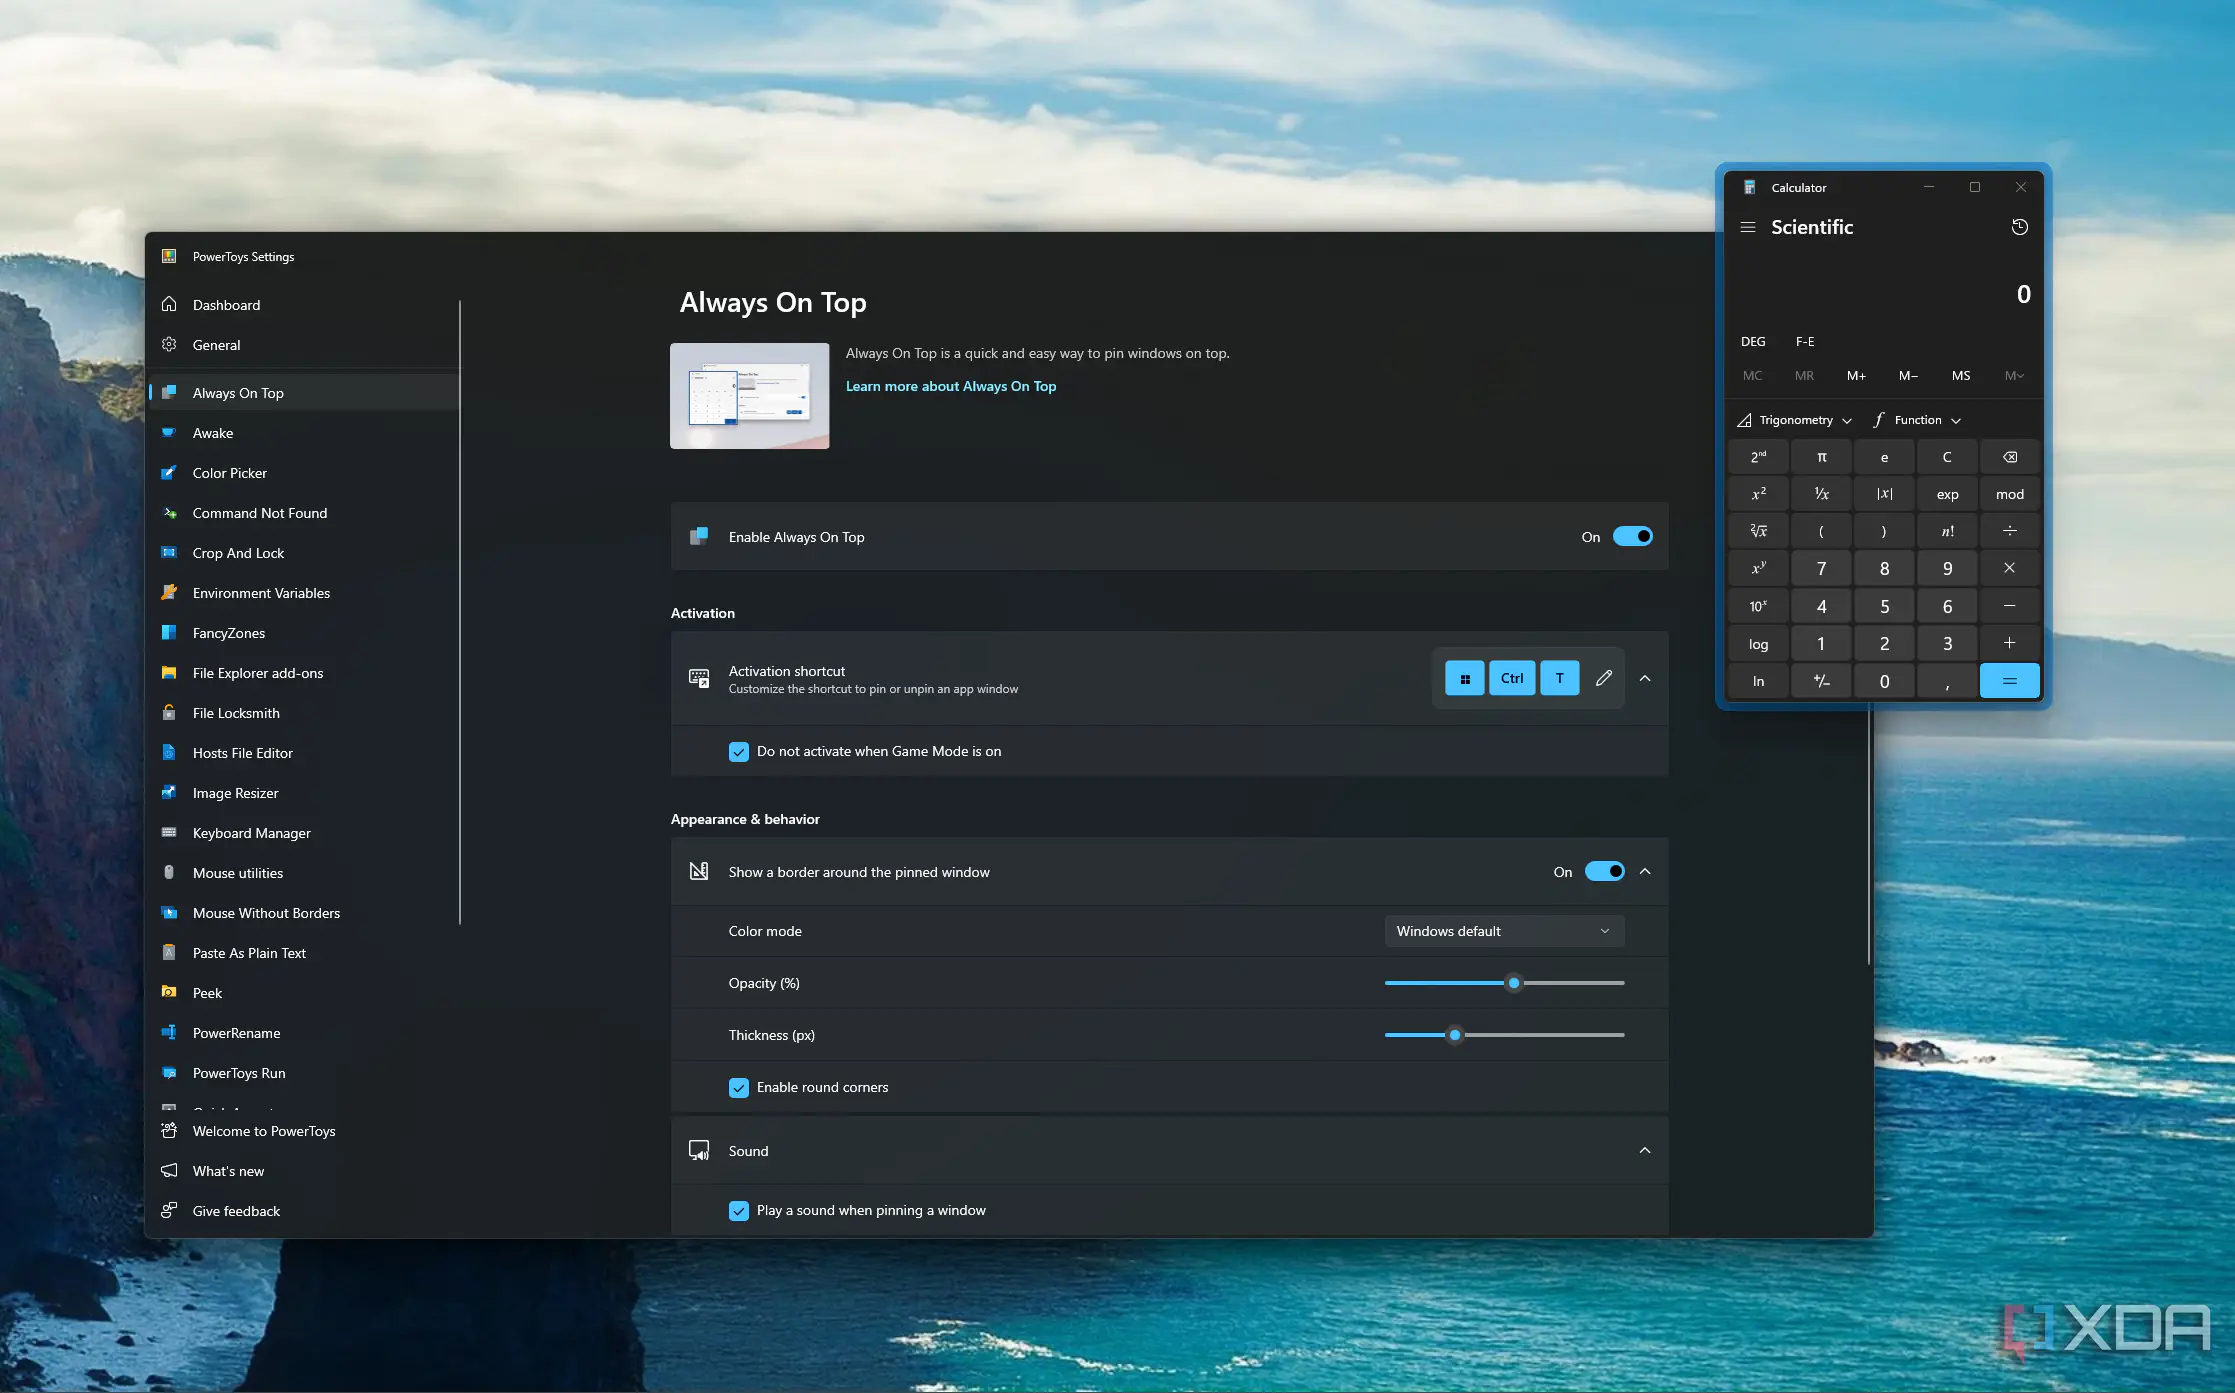The width and height of the screenshot is (2235, 1393).
Task: Uncheck Enable round corners checkbox
Action: coord(739,1088)
